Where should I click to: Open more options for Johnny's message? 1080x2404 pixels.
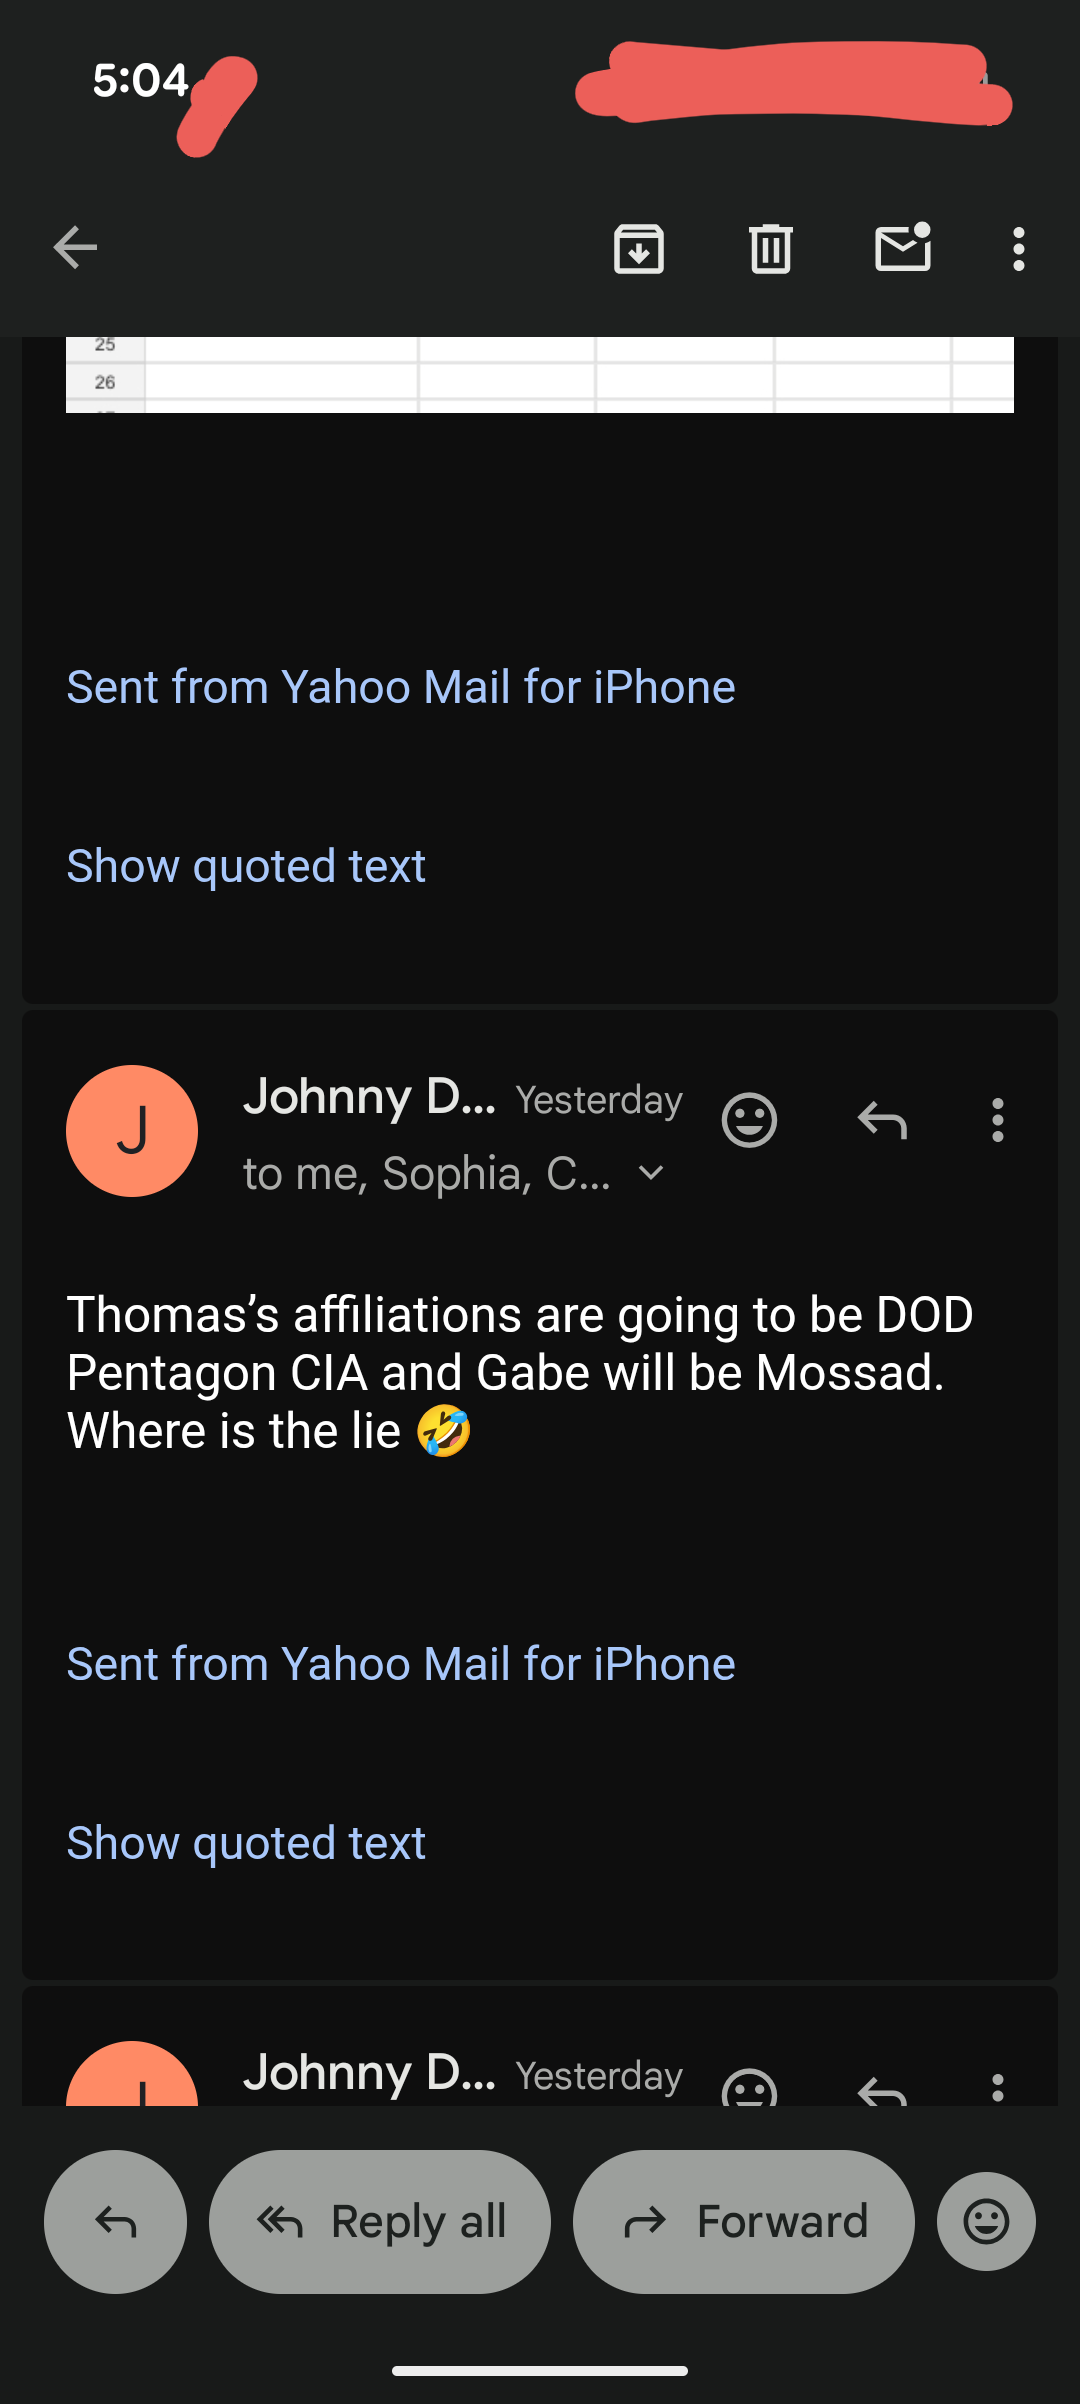pos(997,1120)
